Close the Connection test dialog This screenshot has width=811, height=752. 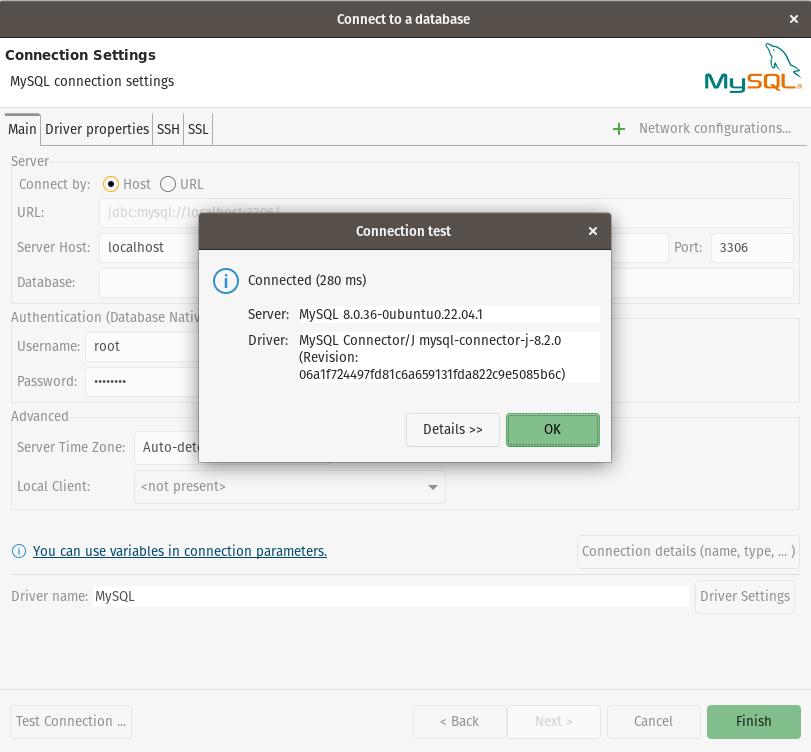pos(593,231)
